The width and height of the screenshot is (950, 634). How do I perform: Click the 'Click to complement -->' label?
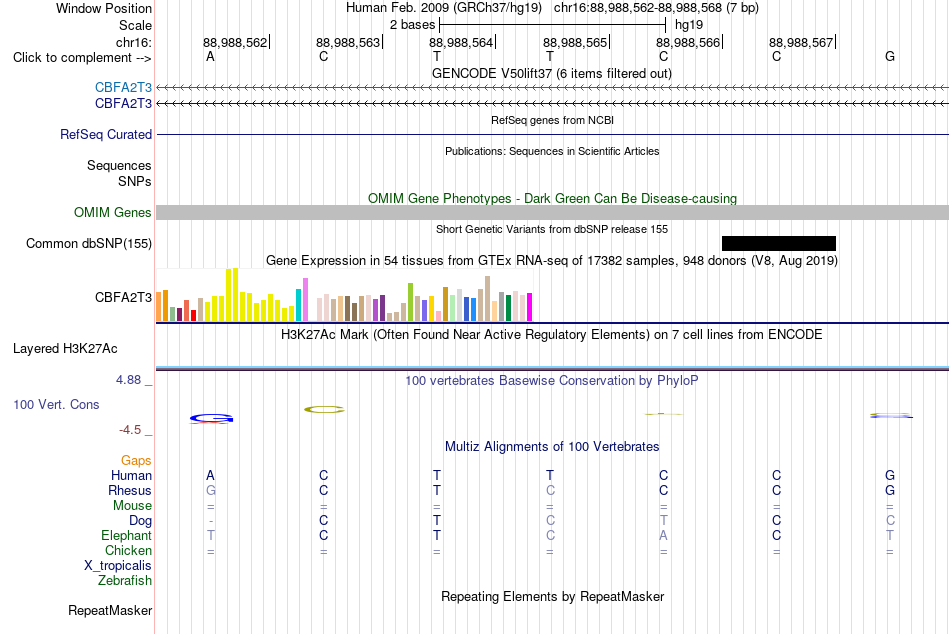tap(82, 58)
